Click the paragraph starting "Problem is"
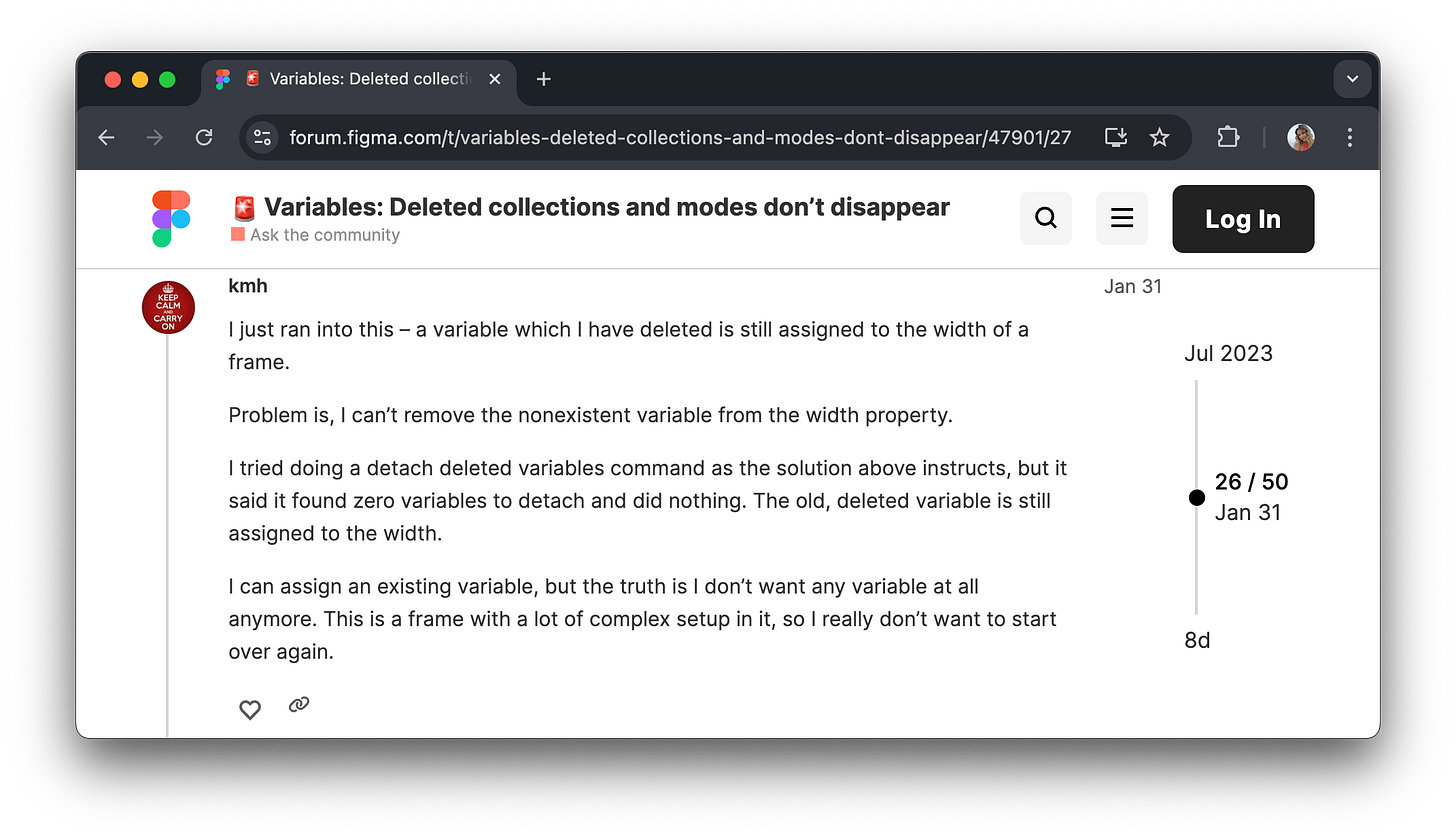 (x=590, y=415)
